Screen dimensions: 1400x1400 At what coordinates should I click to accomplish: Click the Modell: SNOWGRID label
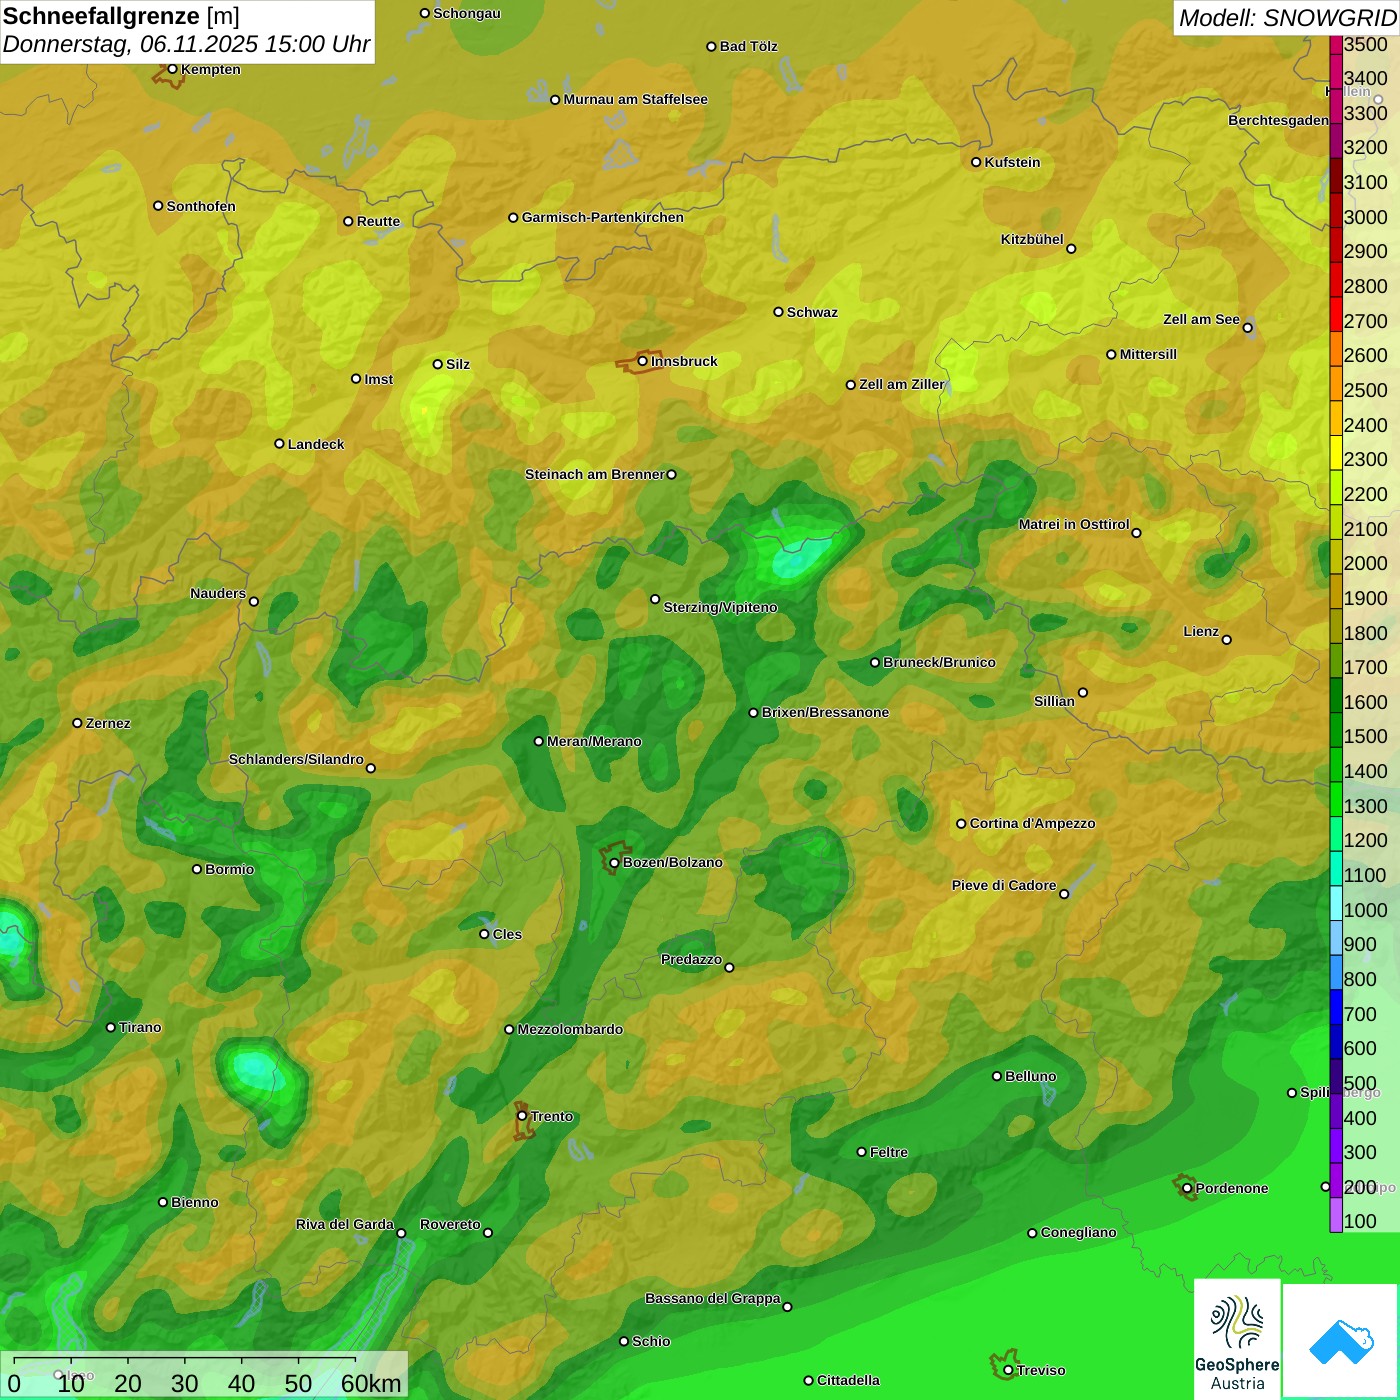click(1287, 18)
